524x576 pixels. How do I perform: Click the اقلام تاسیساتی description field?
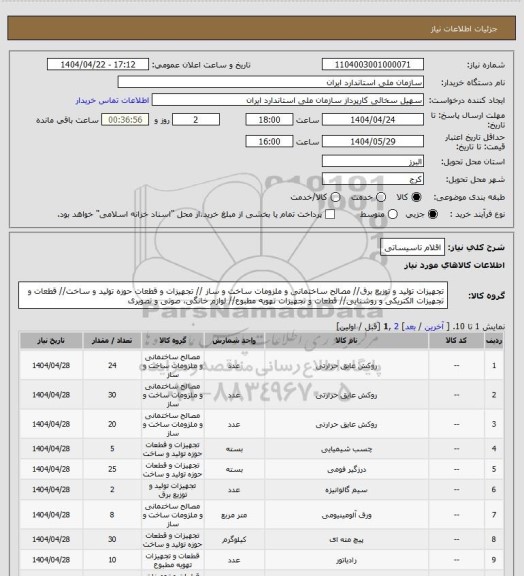click(x=412, y=248)
